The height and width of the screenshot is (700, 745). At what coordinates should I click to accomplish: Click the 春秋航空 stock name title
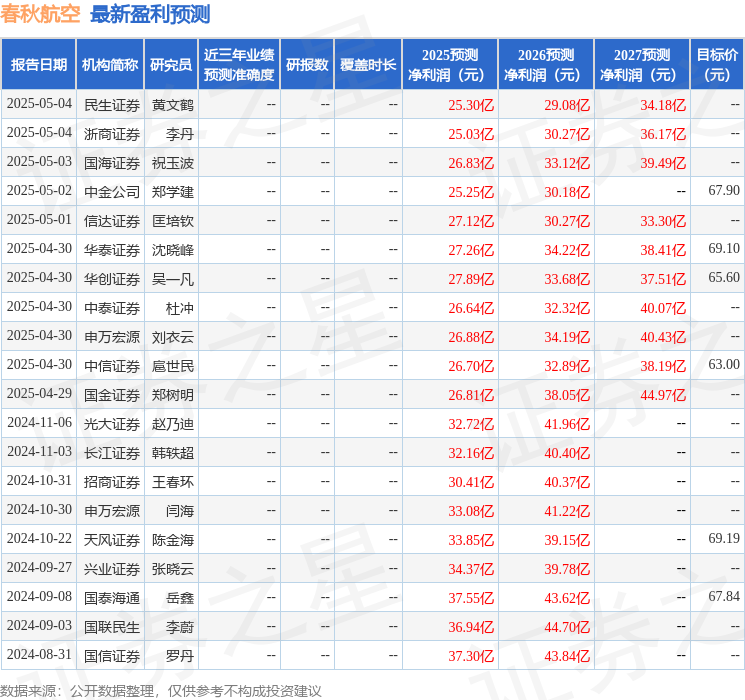[x=42, y=14]
